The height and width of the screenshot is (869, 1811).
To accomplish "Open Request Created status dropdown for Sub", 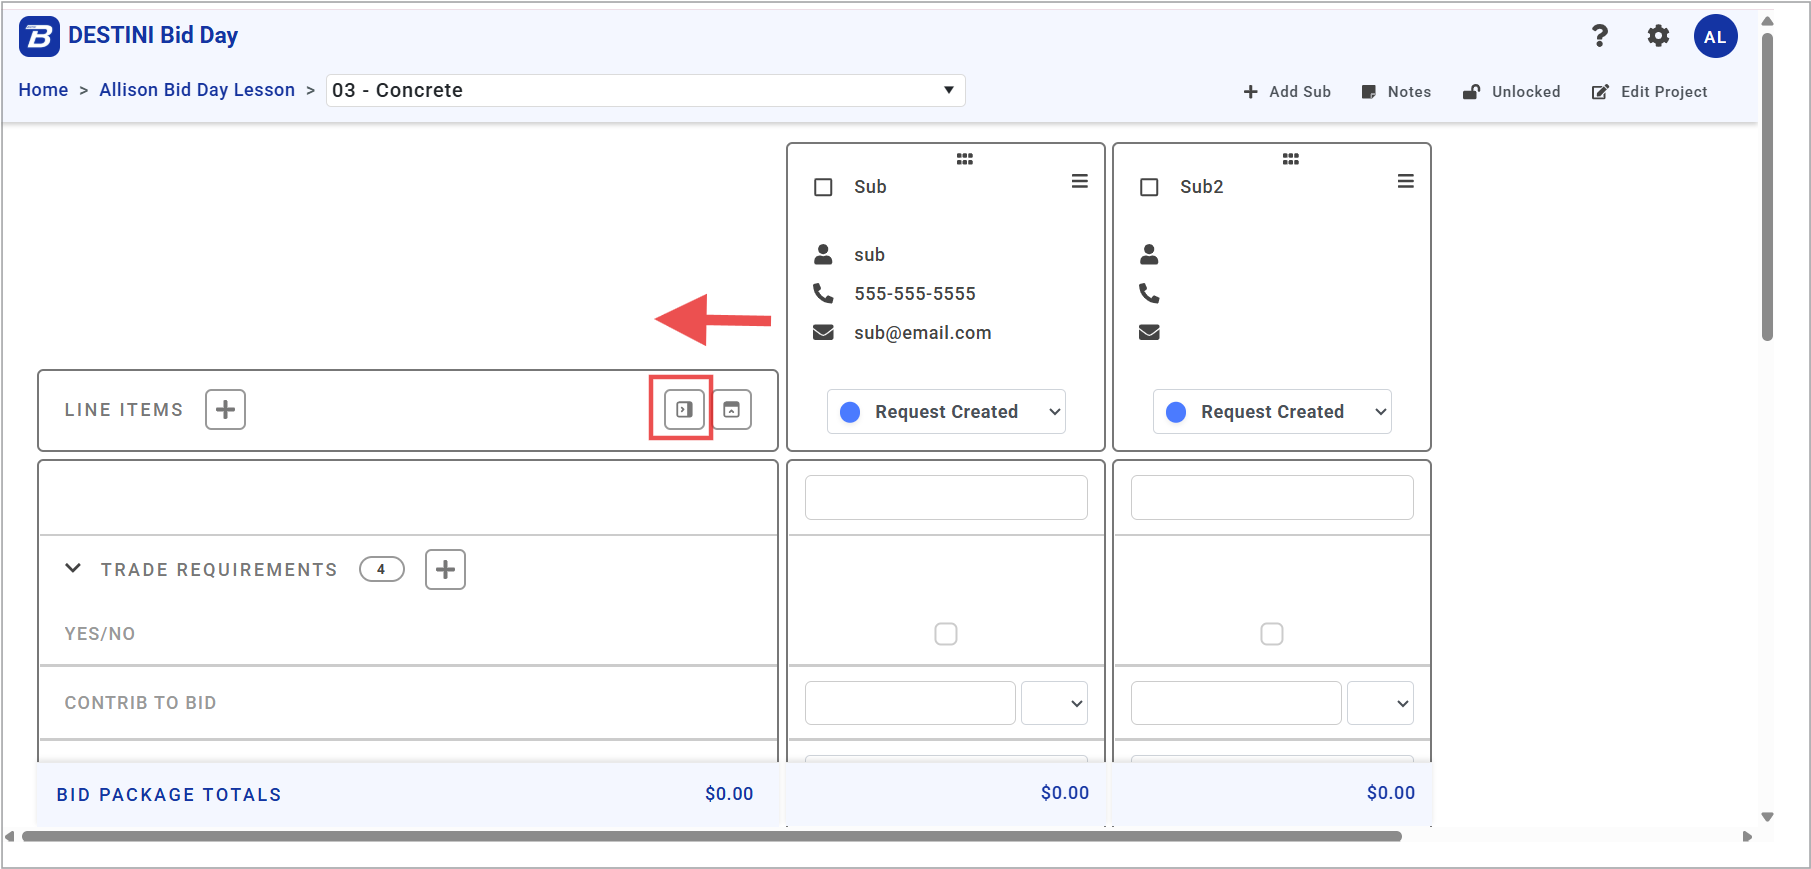I will 946,412.
